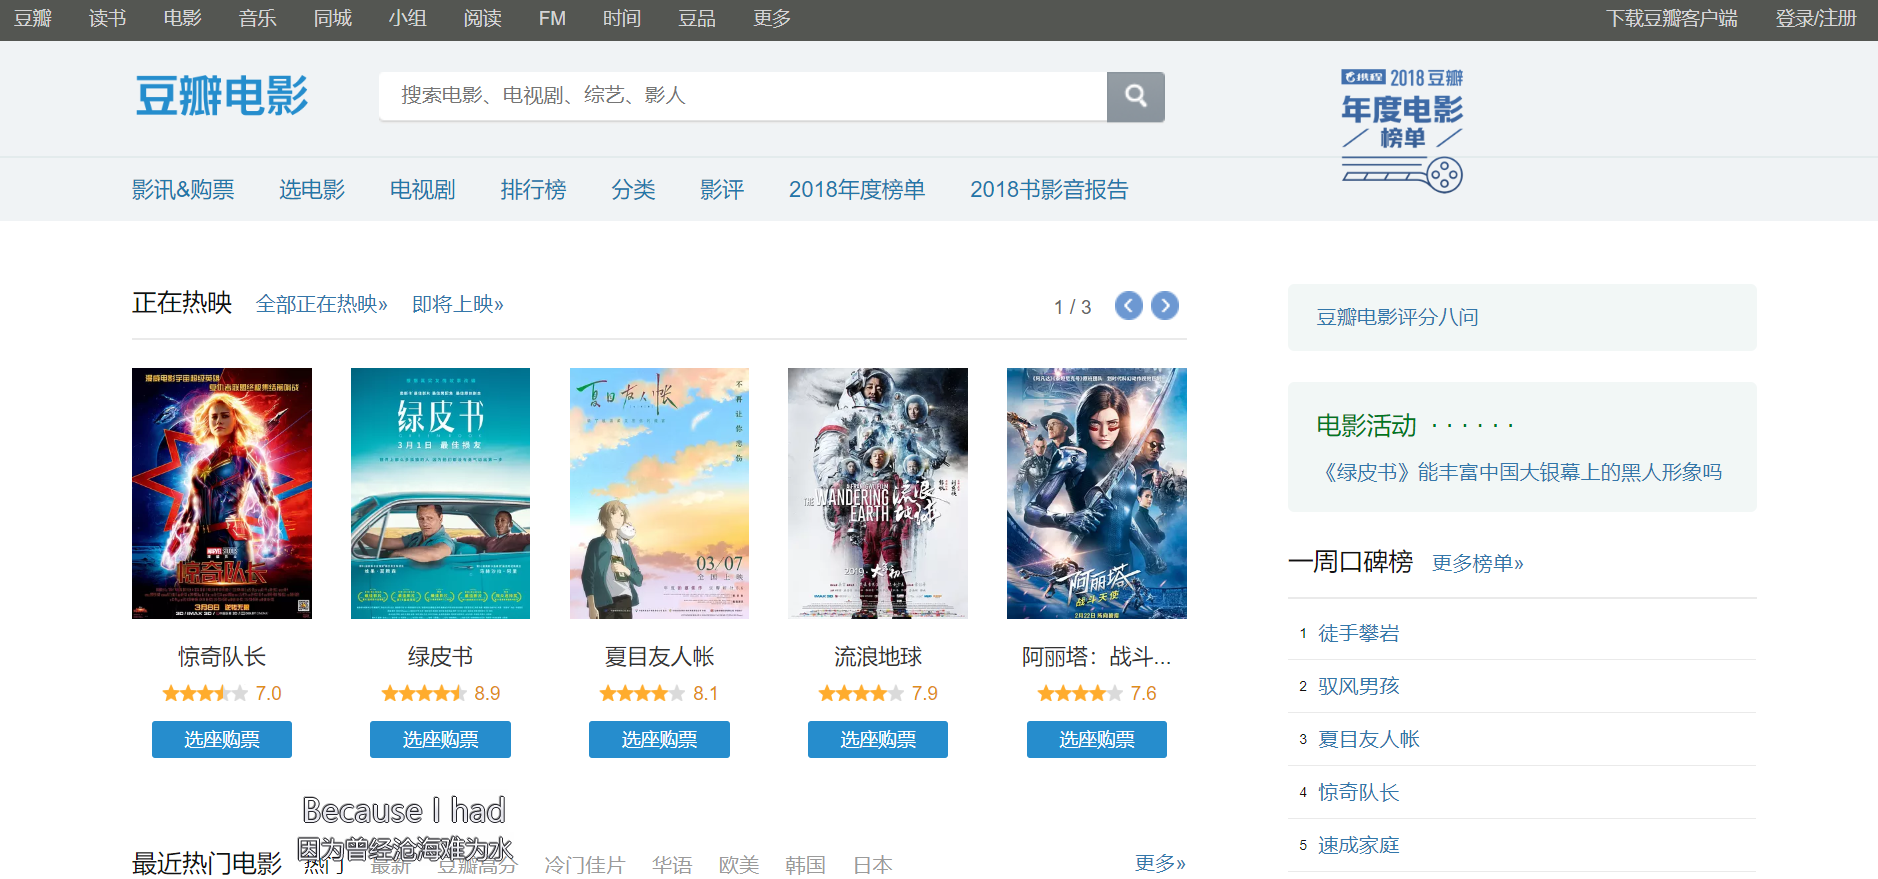The image size is (1878, 879).
Task: Open the 惊奇队长 movie poster
Action: tap(222, 493)
